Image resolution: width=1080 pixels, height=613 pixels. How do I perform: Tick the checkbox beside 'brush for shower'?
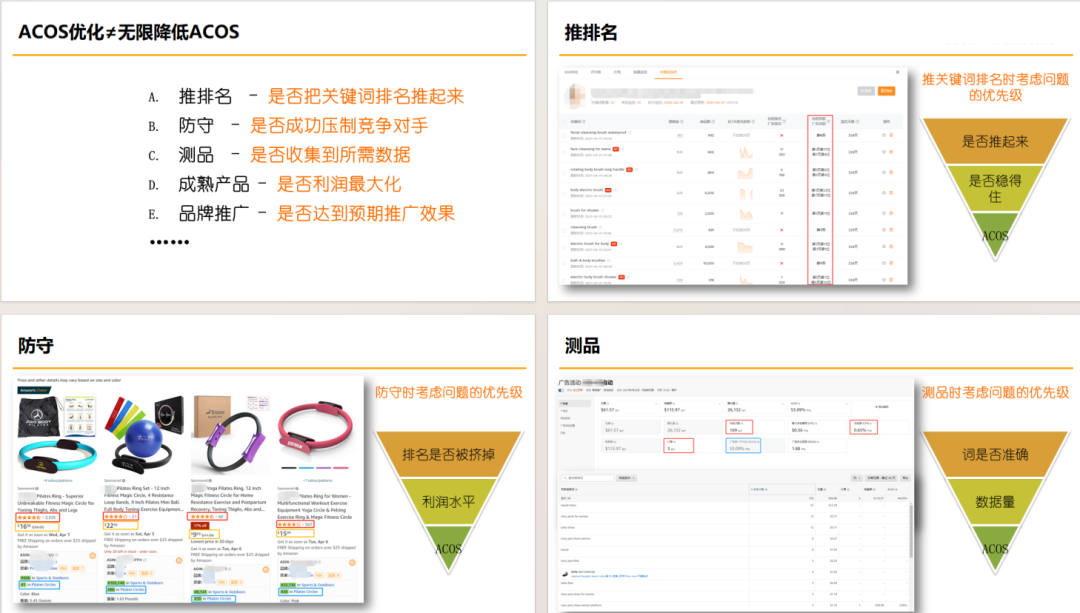click(565, 214)
